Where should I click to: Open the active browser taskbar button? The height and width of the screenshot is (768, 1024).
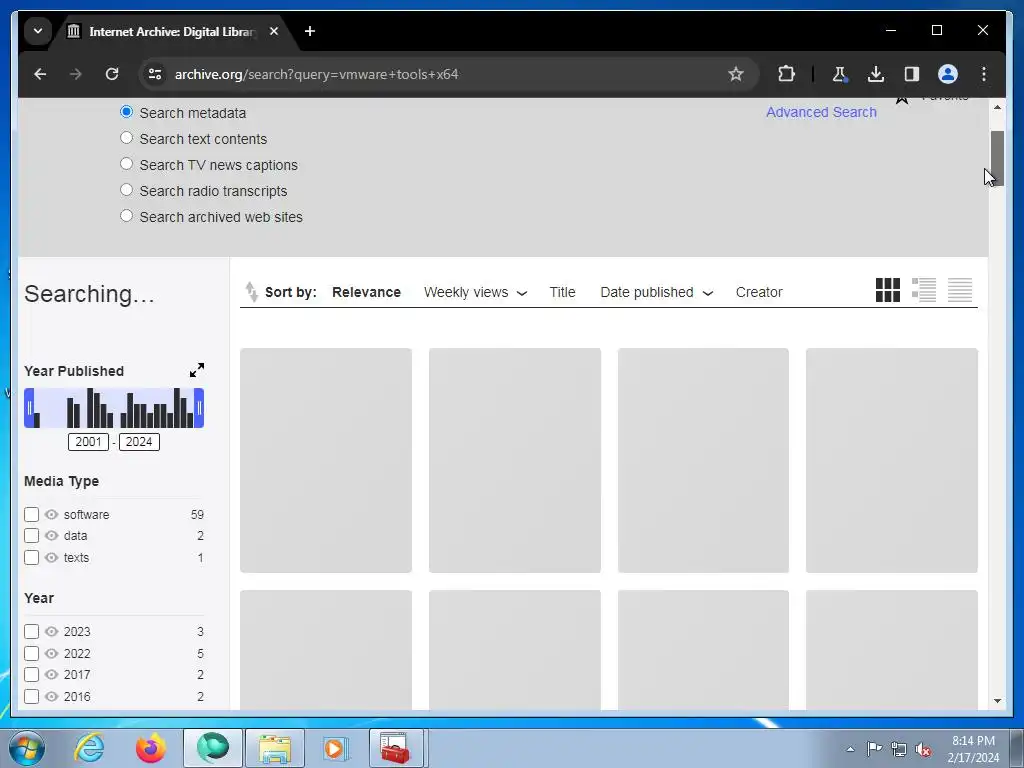pyautogui.click(x=213, y=748)
